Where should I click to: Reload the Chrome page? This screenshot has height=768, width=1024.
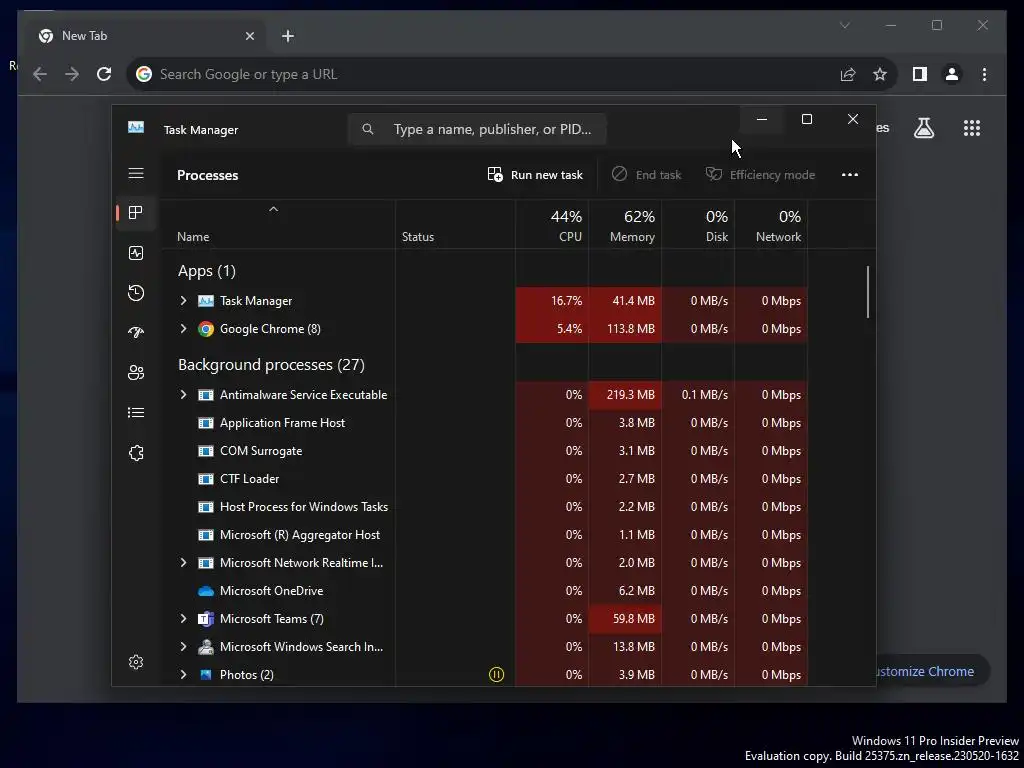click(104, 74)
